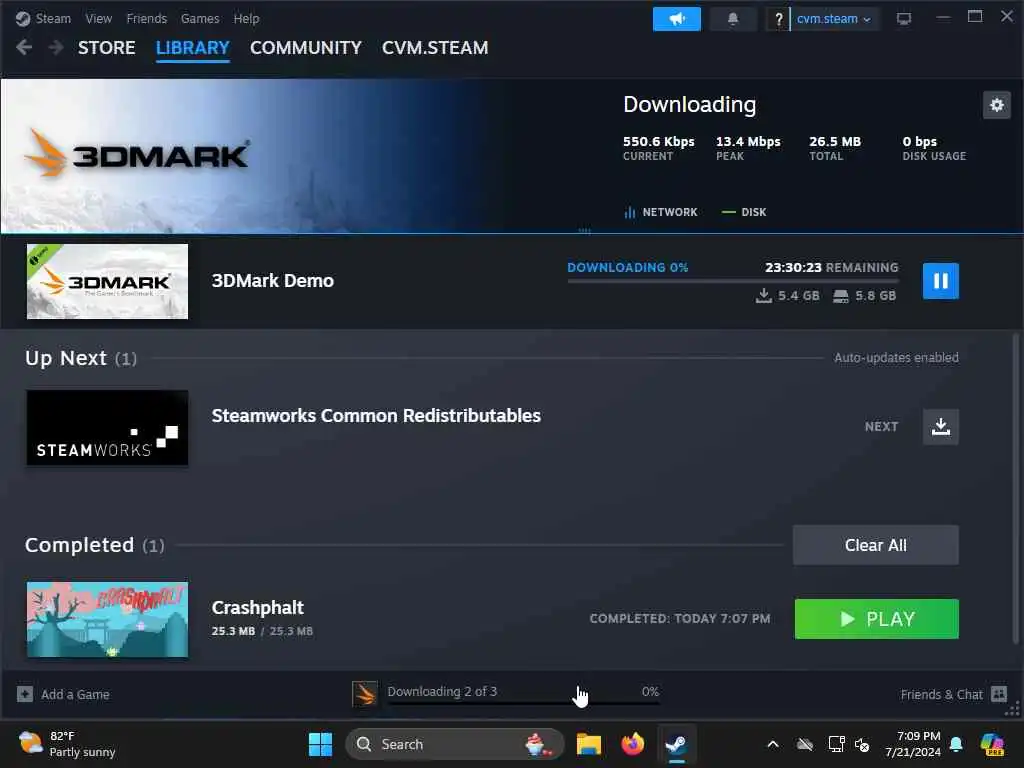Click the Steam logo in menu bar
The image size is (1024, 768).
[x=23, y=18]
